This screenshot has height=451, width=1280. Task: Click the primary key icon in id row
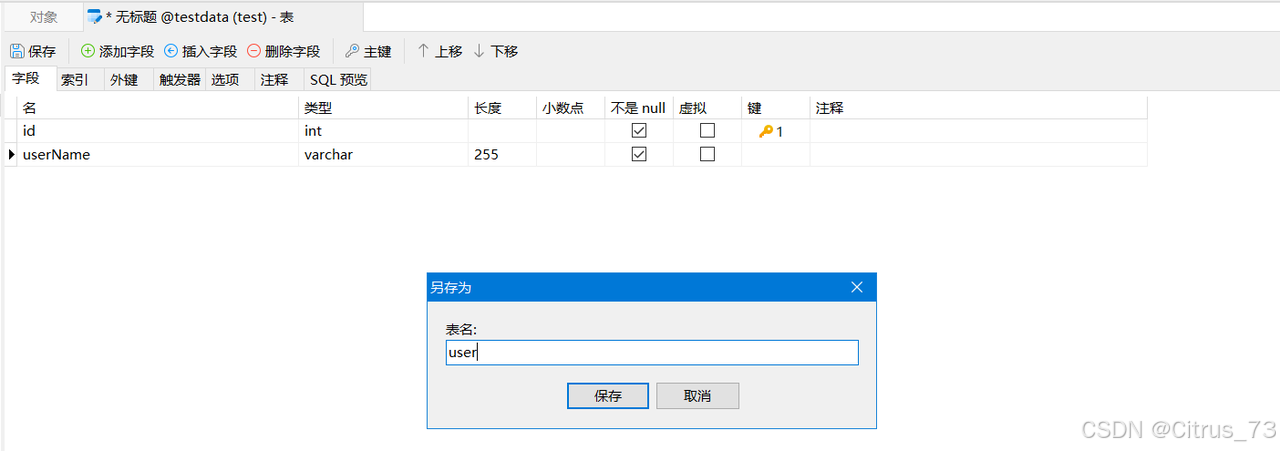(x=766, y=131)
